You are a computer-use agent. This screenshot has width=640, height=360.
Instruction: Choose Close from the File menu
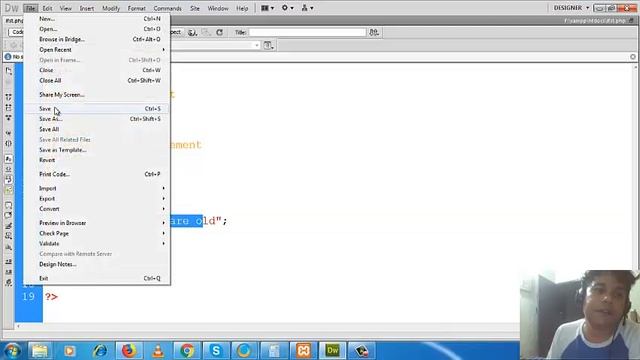point(97,70)
